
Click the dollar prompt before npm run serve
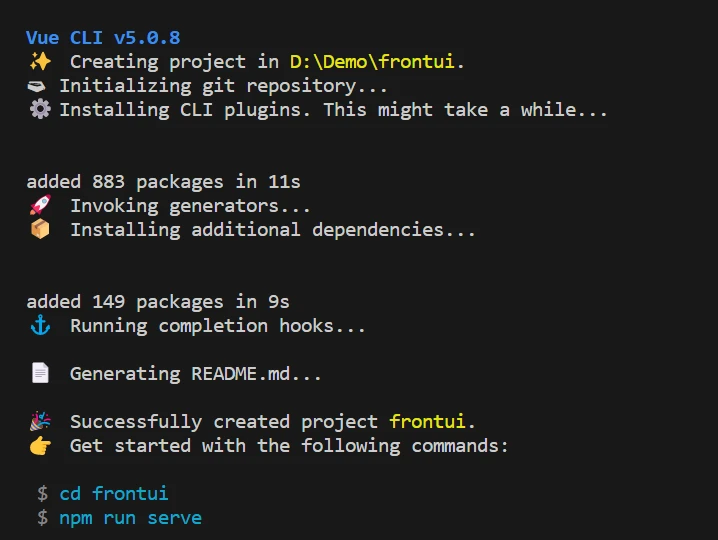point(43,518)
